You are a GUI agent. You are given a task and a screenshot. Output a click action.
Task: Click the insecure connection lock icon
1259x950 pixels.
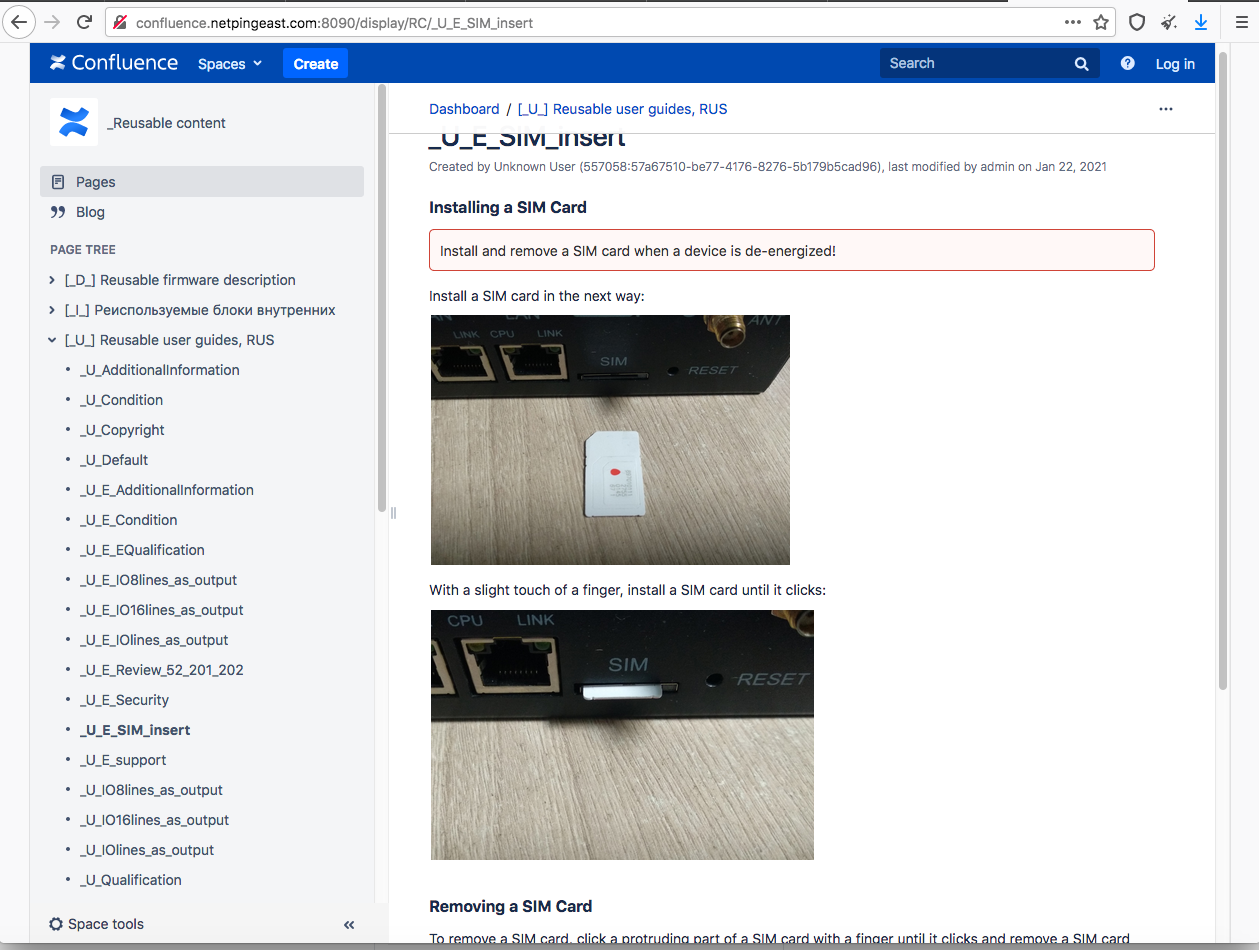pos(120,22)
